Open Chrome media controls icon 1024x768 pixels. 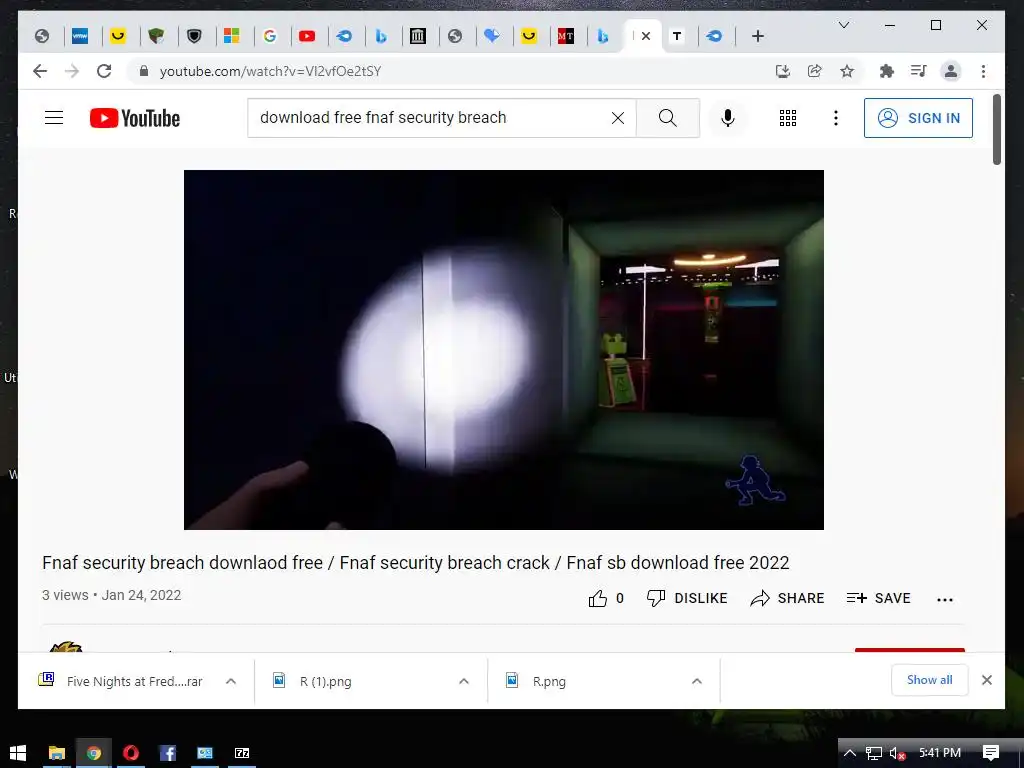[x=918, y=71]
